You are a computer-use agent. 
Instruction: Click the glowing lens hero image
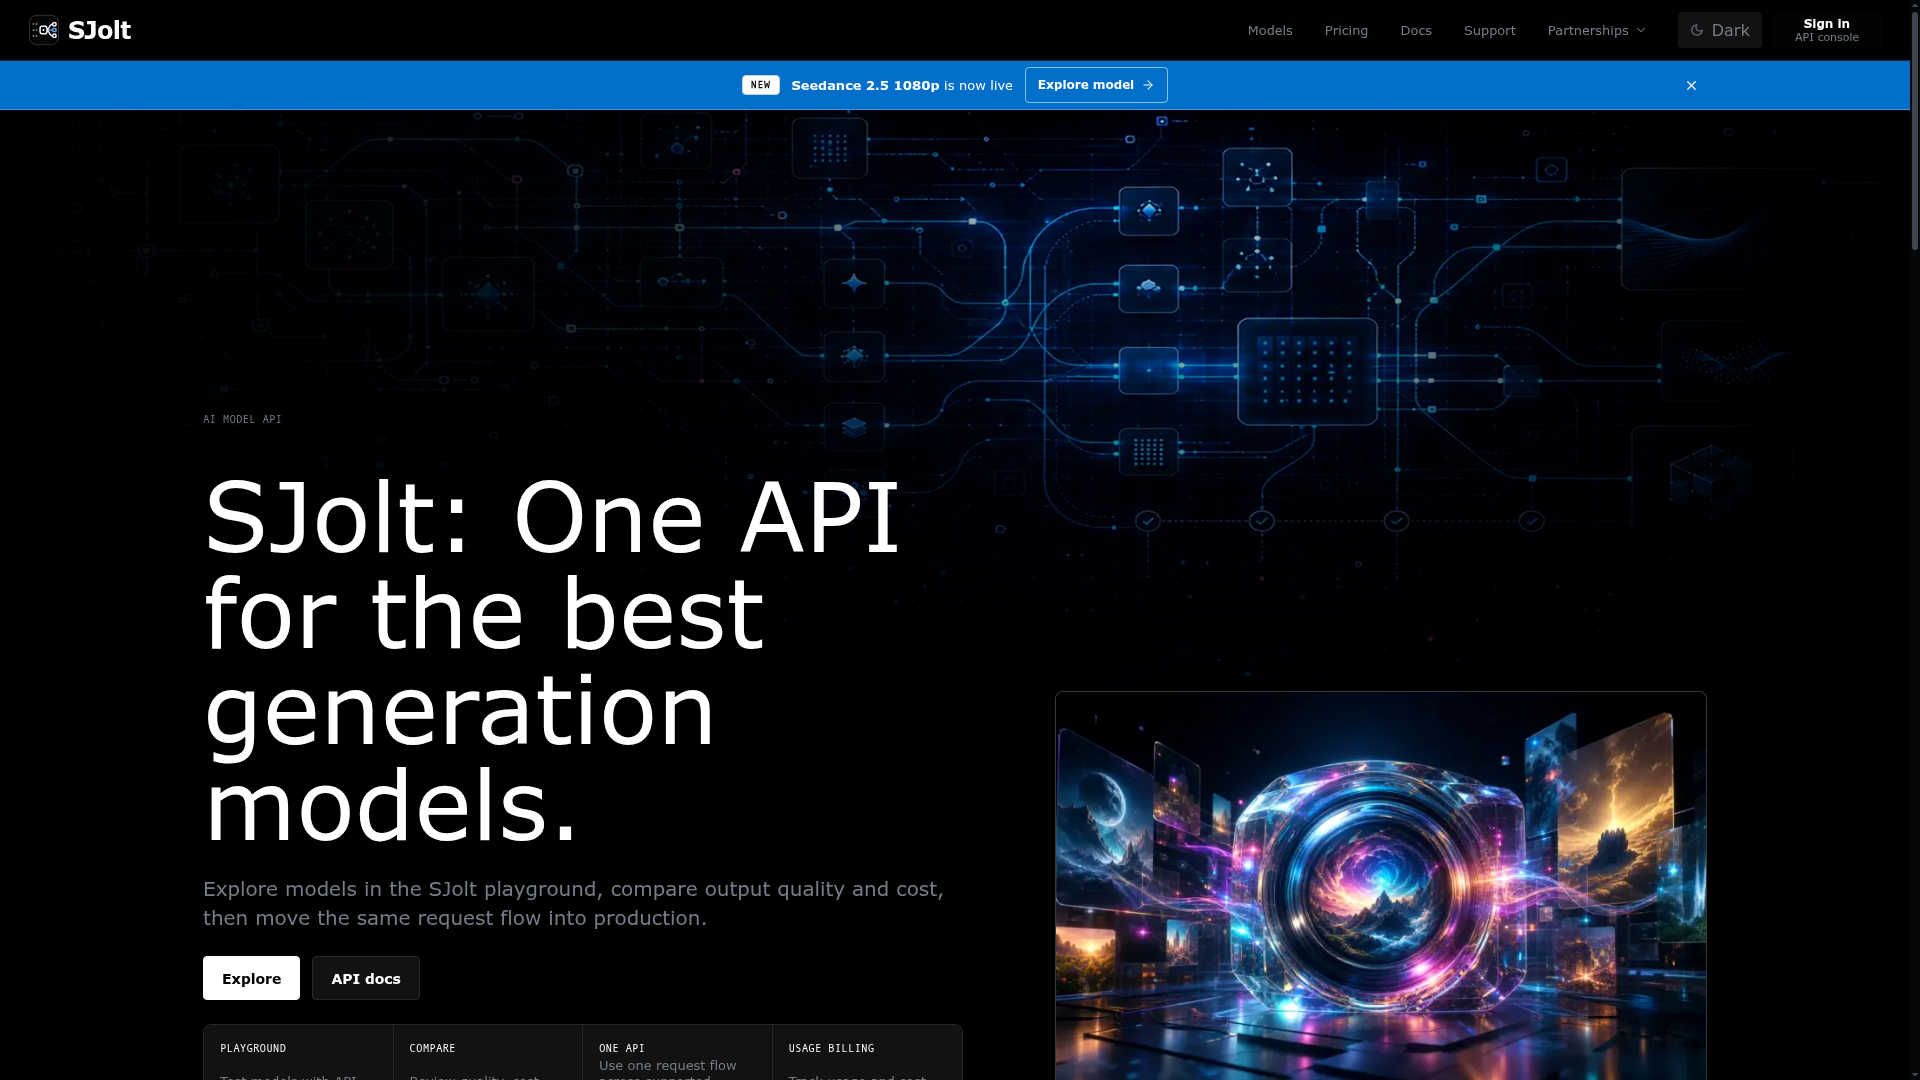click(1380, 886)
